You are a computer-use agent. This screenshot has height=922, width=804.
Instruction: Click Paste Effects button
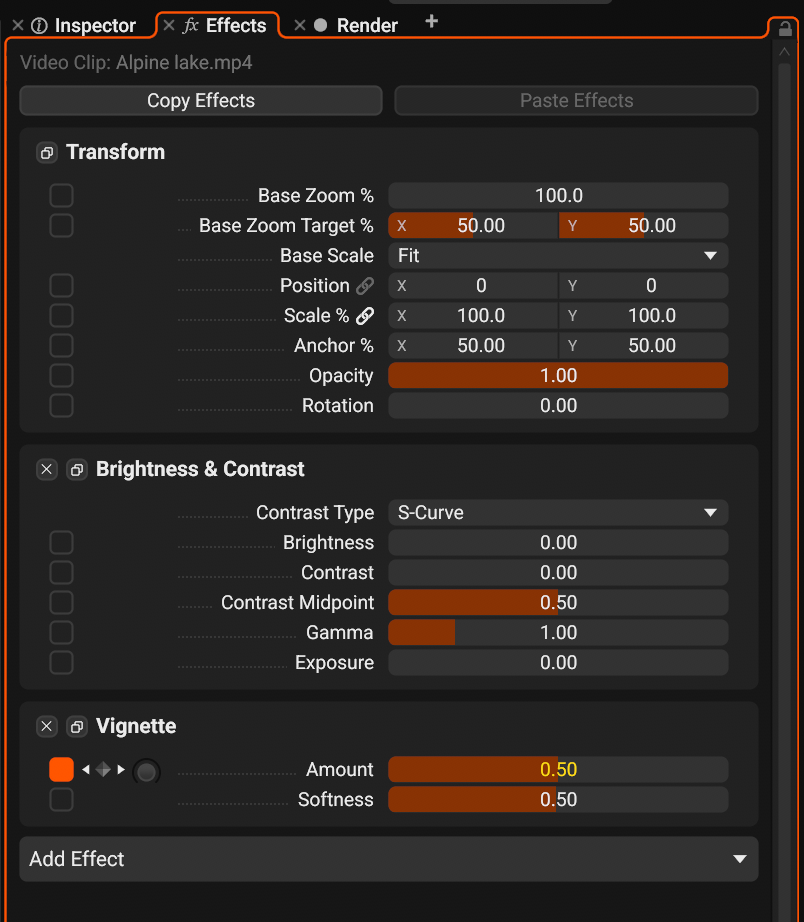click(576, 101)
